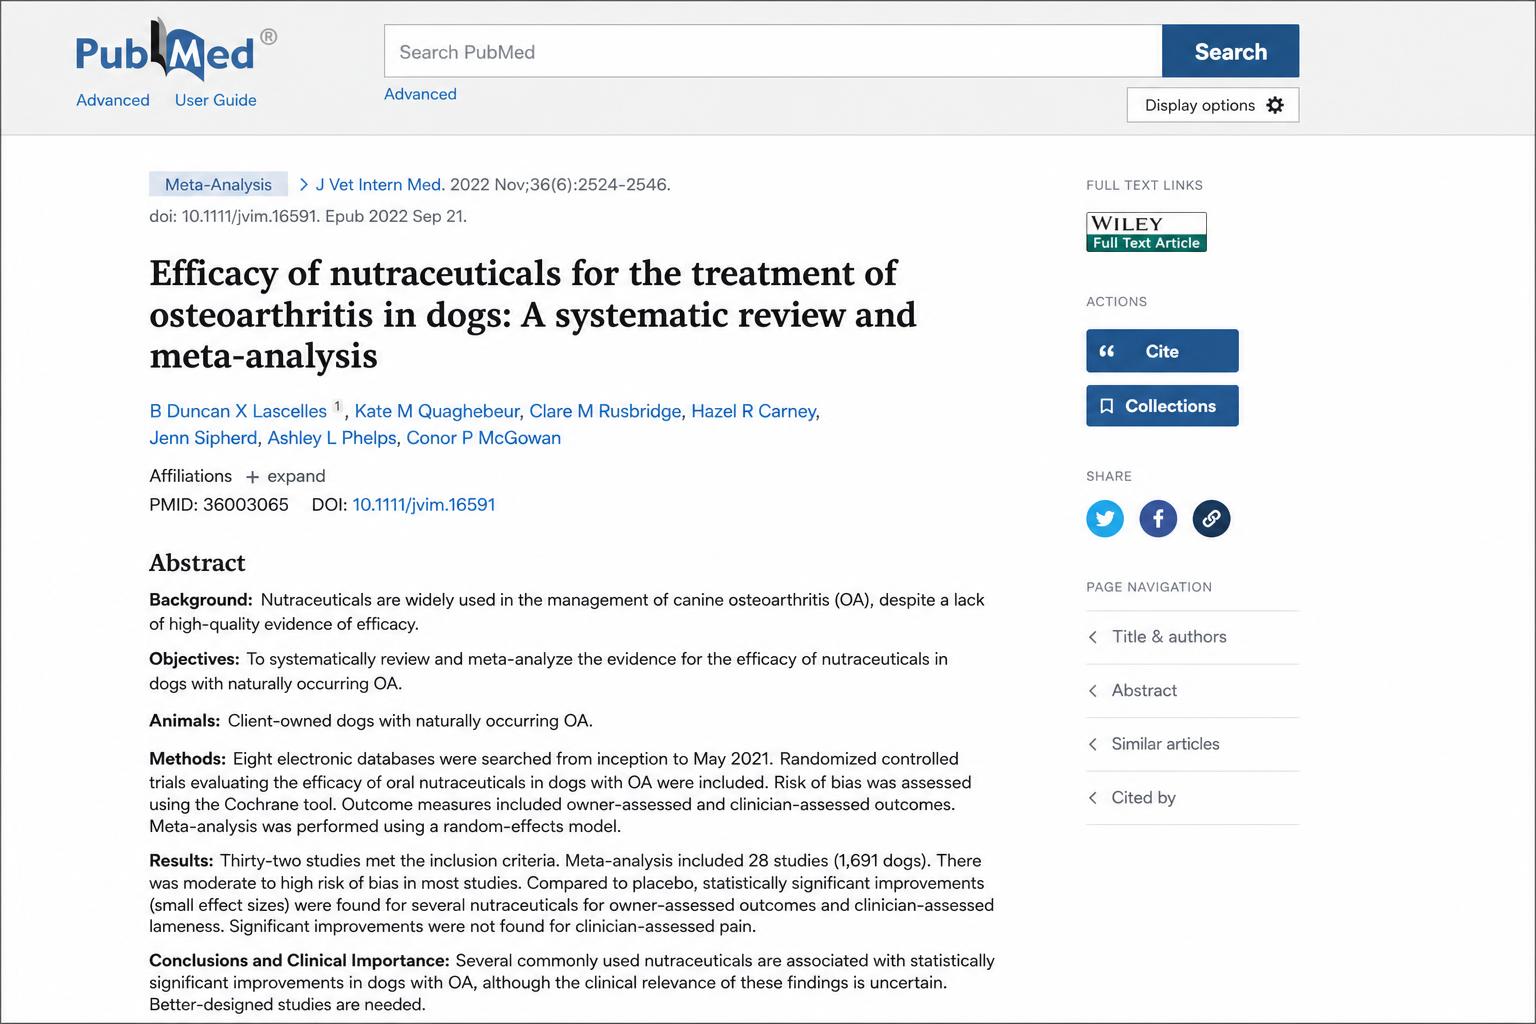The image size is (1536, 1024).
Task: Open the Wiley Full Text Article badge
Action: tap(1146, 232)
